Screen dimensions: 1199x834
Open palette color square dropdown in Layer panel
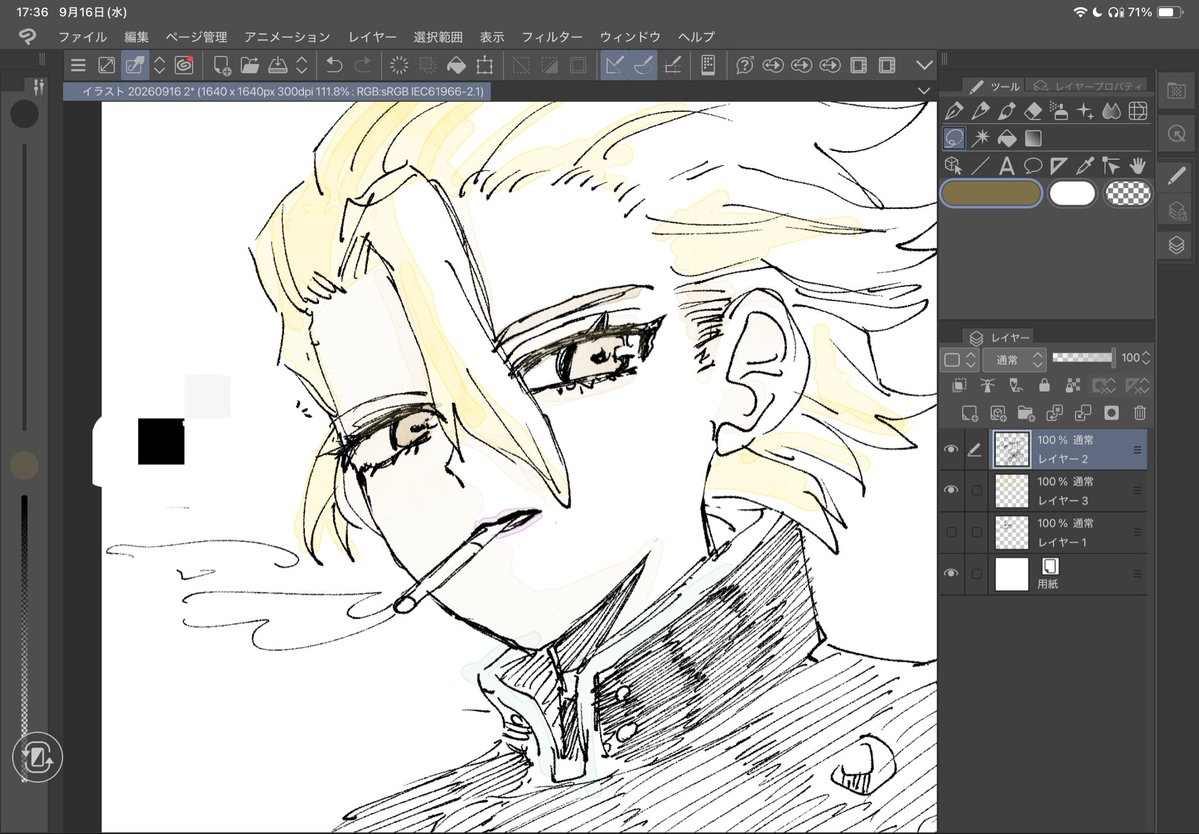coord(960,359)
